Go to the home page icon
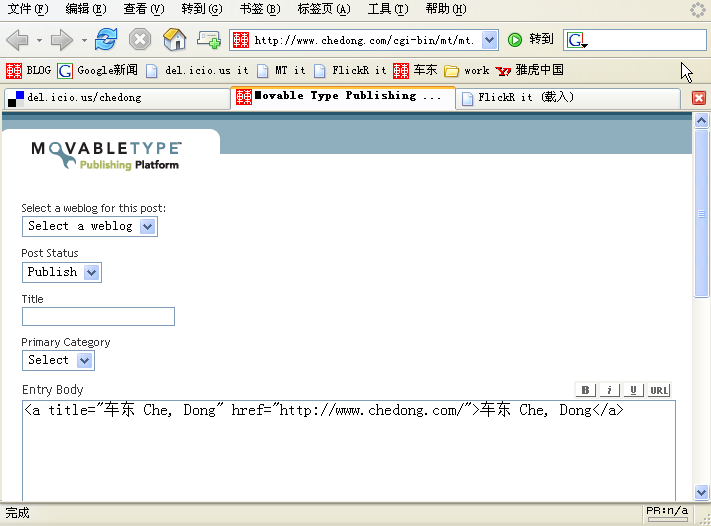711x526 pixels. pyautogui.click(x=175, y=39)
